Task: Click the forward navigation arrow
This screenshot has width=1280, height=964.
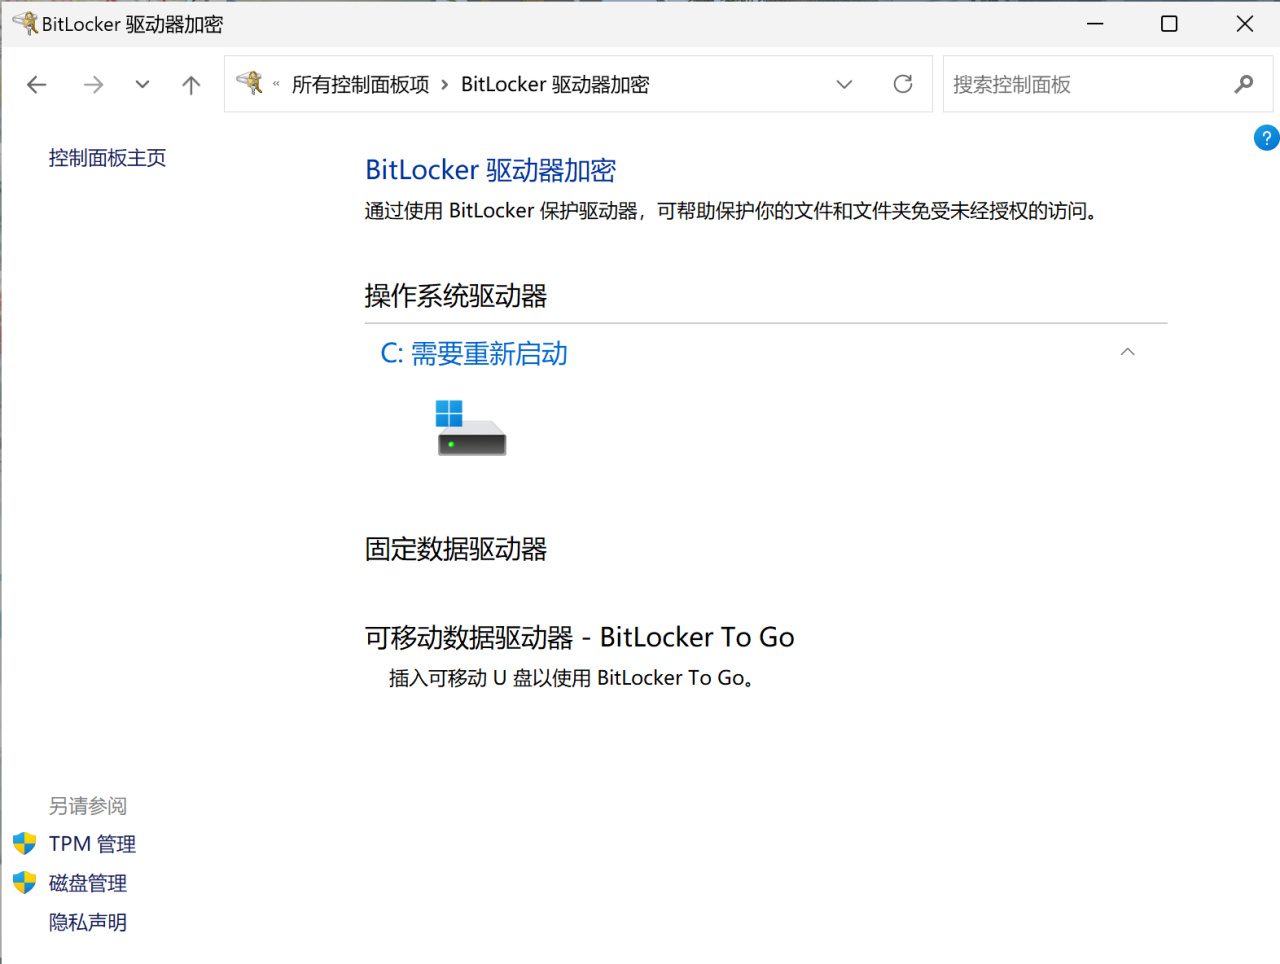Action: [x=93, y=85]
